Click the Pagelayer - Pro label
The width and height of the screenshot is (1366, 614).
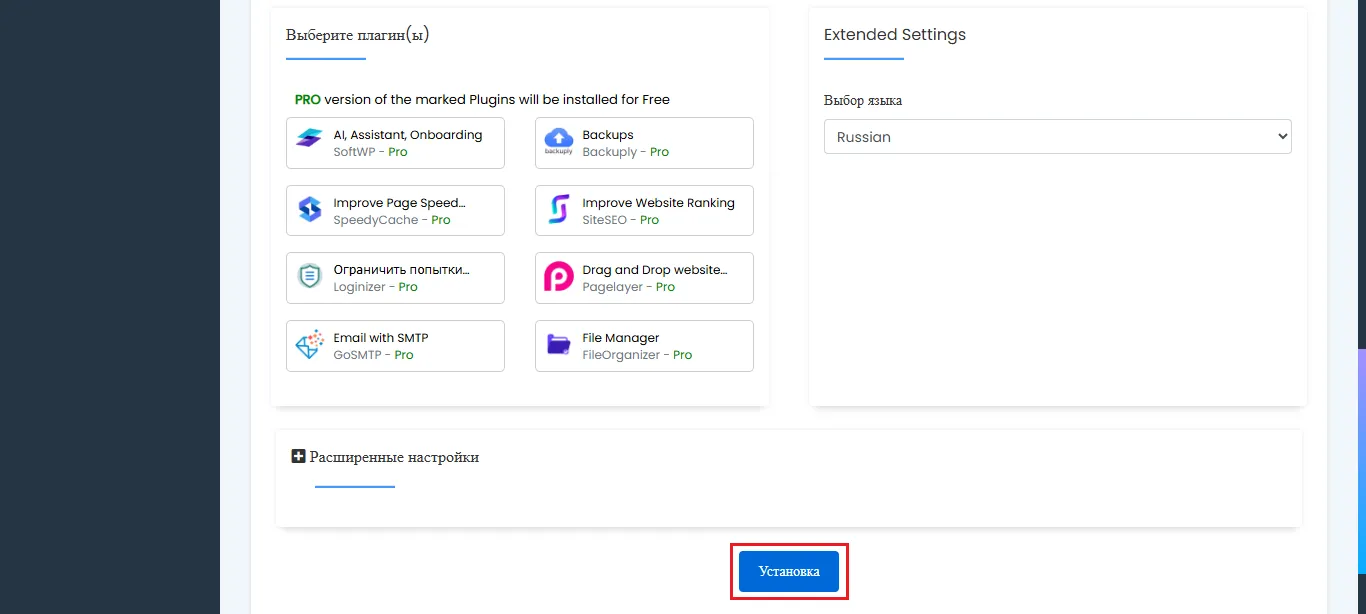pyautogui.click(x=629, y=287)
